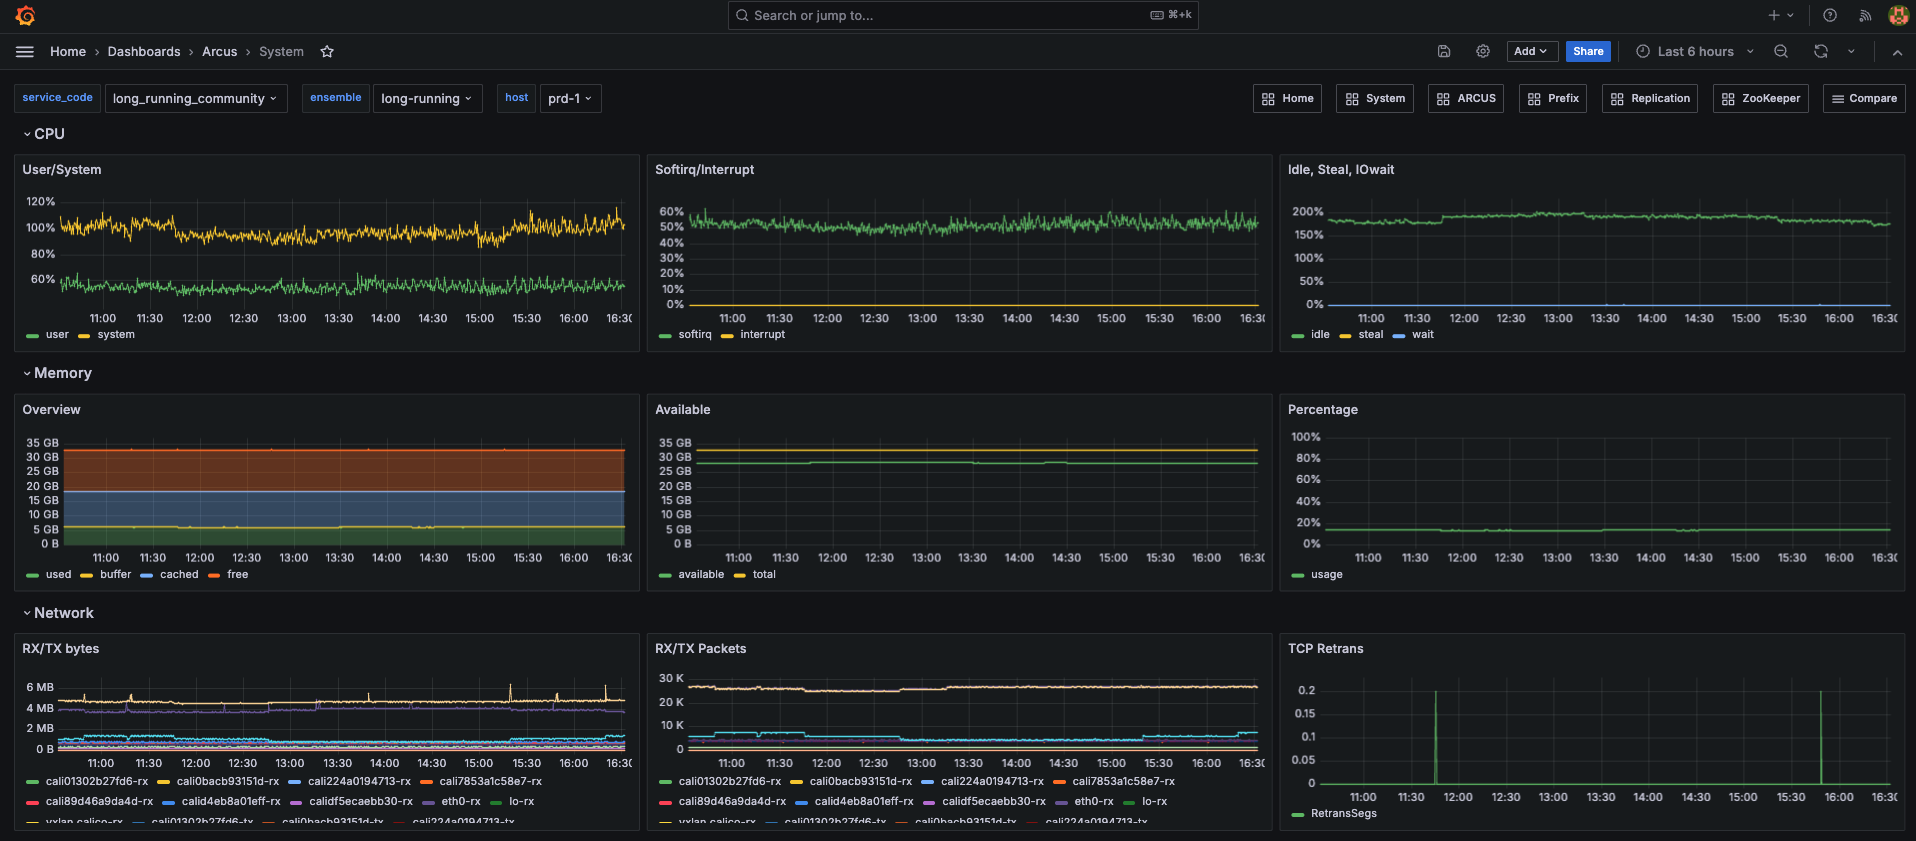
Task: Click the Grafana logo icon
Action: [x=26, y=16]
